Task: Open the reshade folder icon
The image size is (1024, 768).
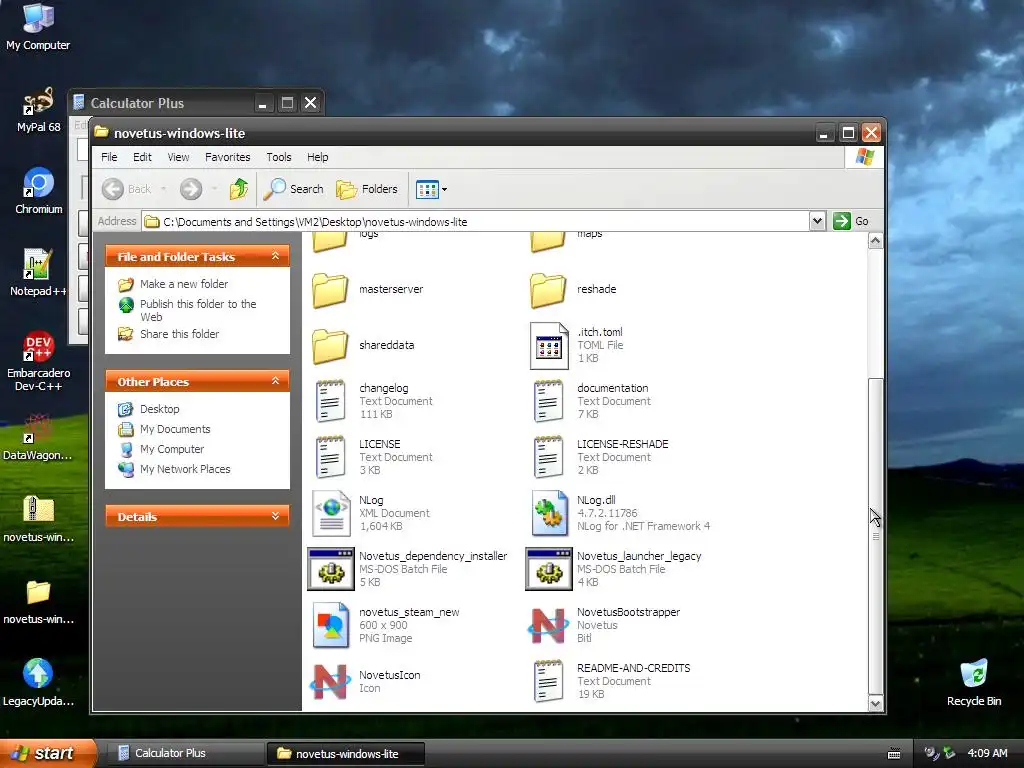Action: [548, 290]
